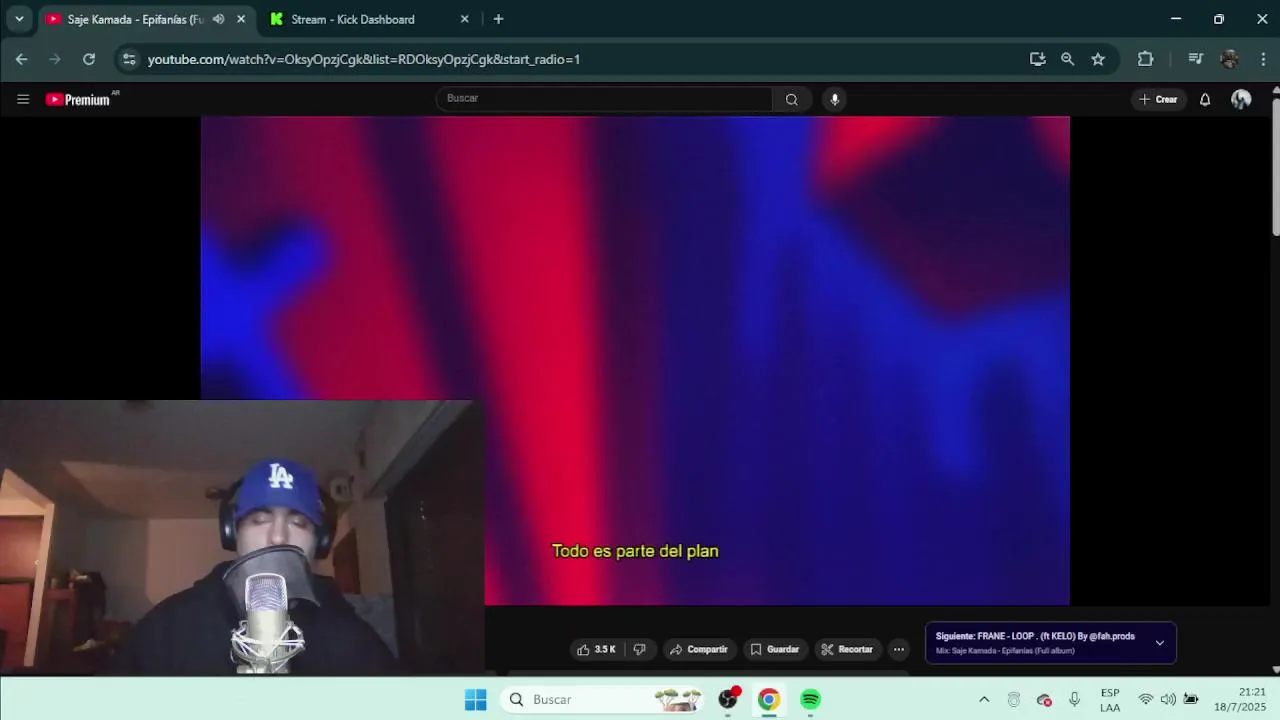Click the Guardar save button
This screenshot has height=720, width=1280.
pyautogui.click(x=775, y=650)
